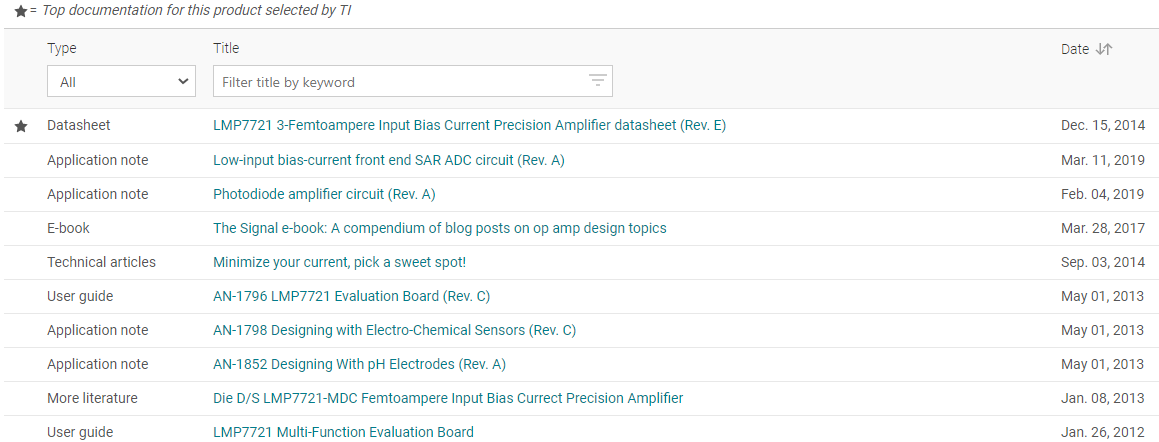1159x442 pixels.
Task: Click the Title column header
Action: 226,48
